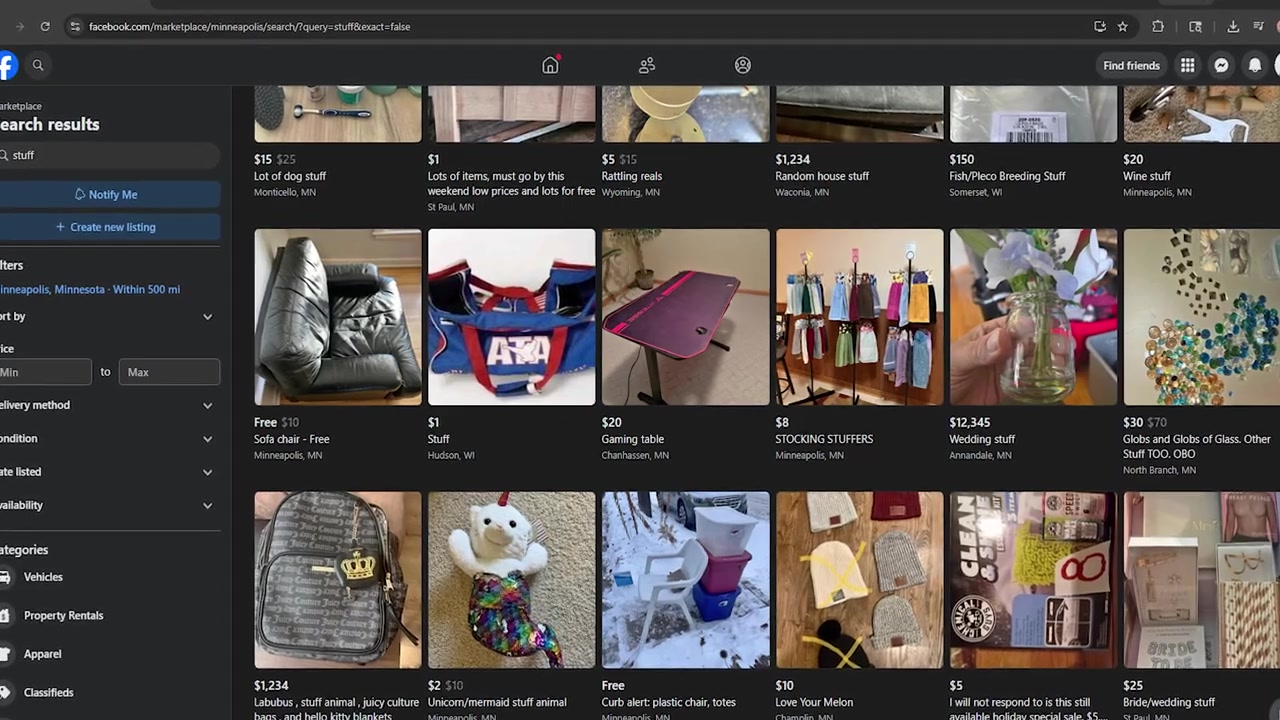Reload the page using the browser refresh icon

click(45, 26)
